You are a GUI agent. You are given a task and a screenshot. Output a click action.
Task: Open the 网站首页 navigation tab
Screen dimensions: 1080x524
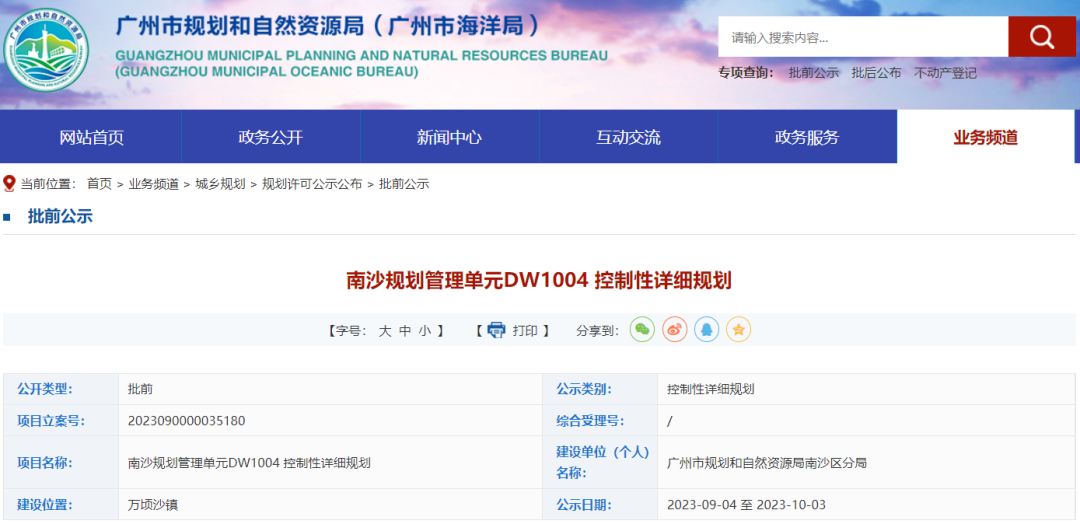tap(91, 137)
